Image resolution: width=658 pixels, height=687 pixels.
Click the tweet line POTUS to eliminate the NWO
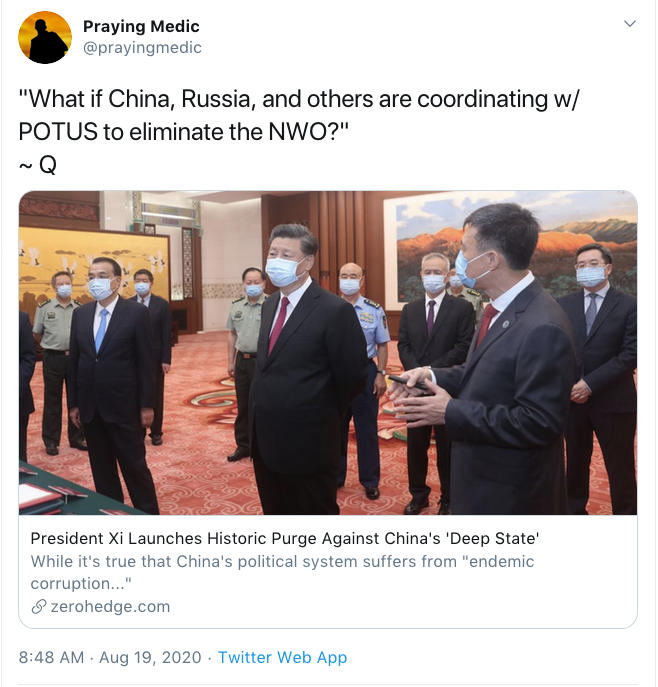(184, 131)
